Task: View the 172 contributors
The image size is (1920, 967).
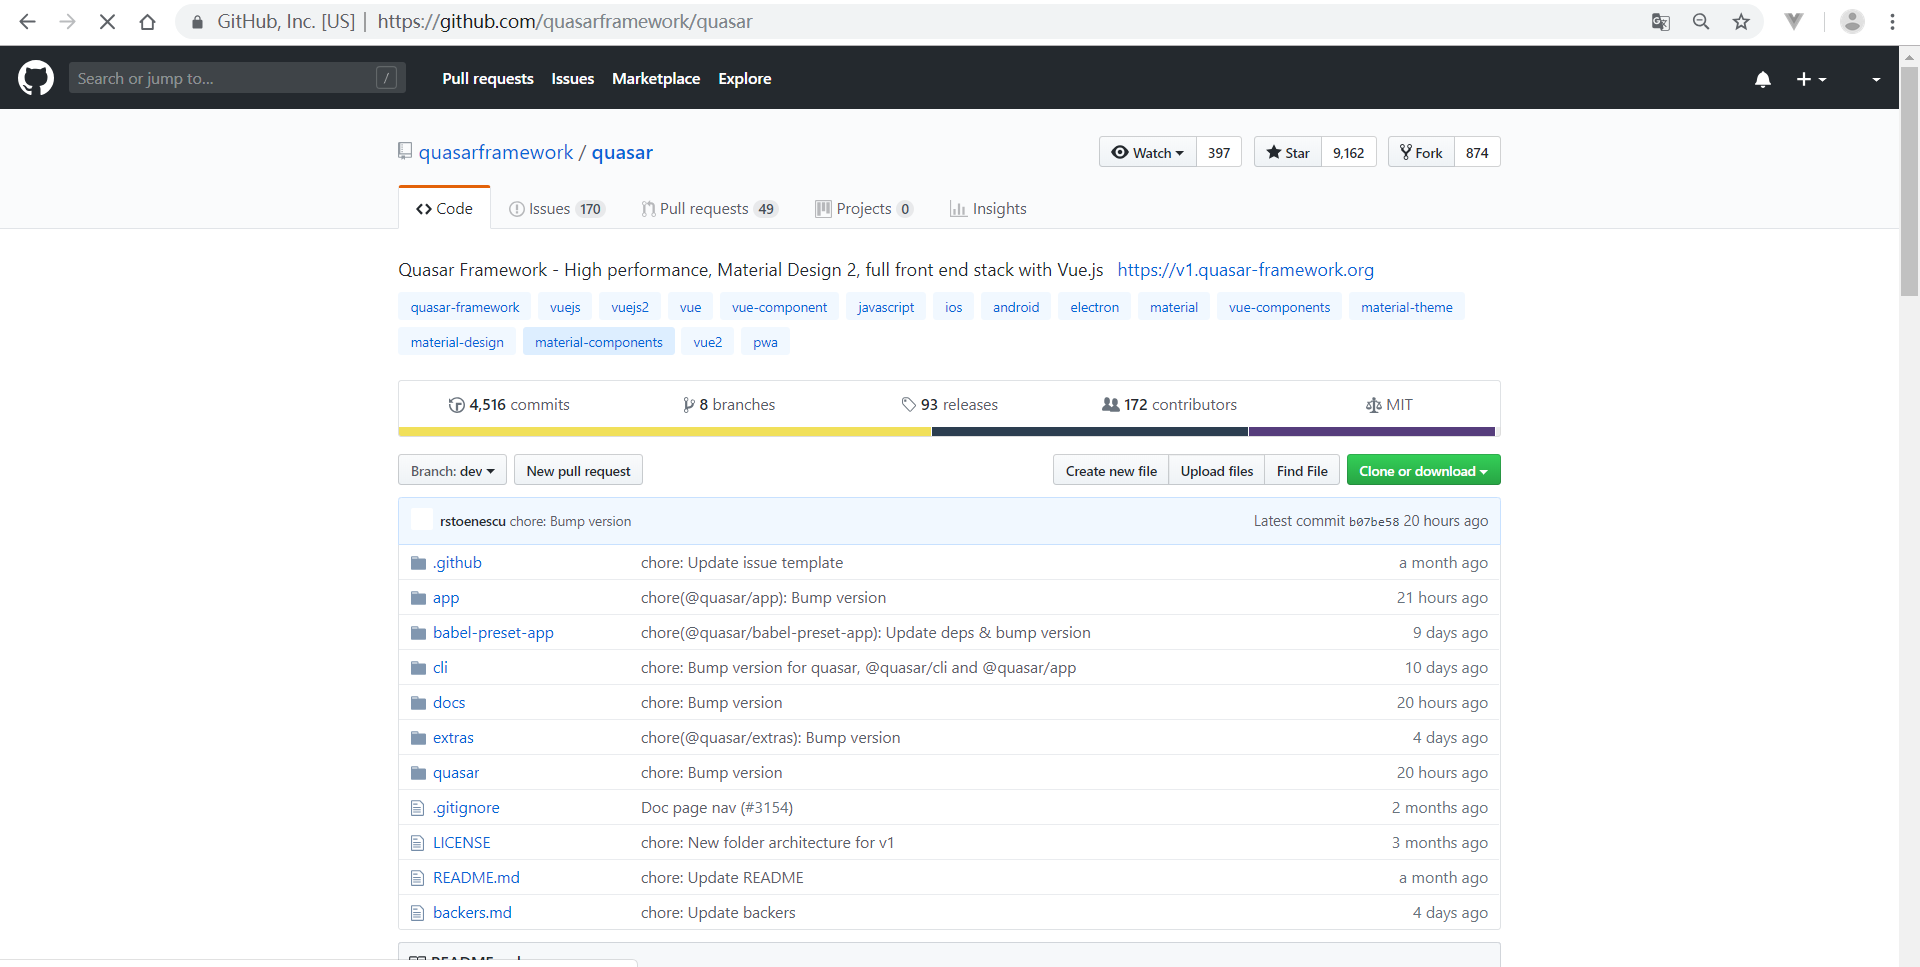Action: tap(1169, 404)
